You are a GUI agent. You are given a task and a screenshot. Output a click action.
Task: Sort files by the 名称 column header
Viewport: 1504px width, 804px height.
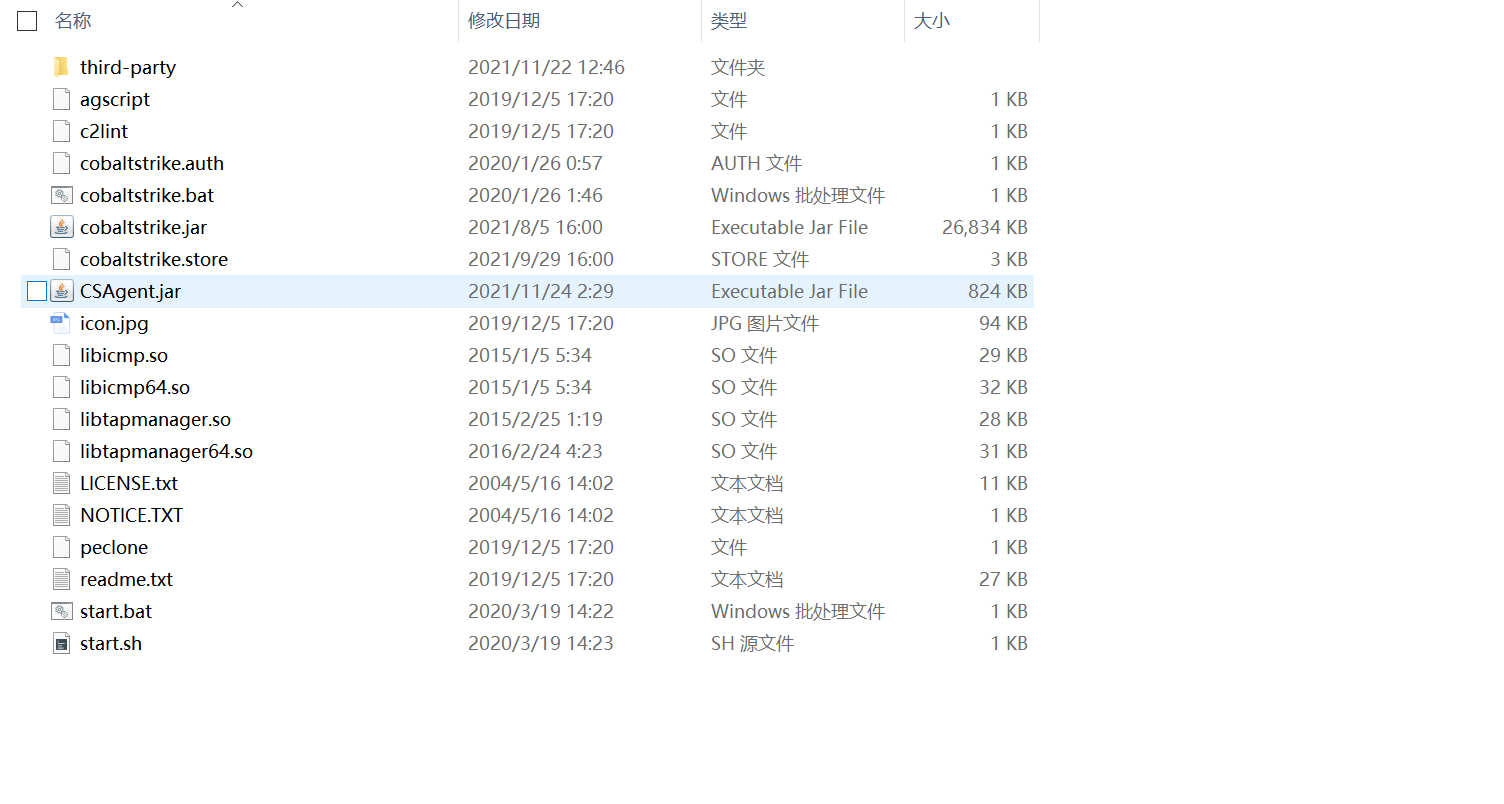[x=73, y=21]
